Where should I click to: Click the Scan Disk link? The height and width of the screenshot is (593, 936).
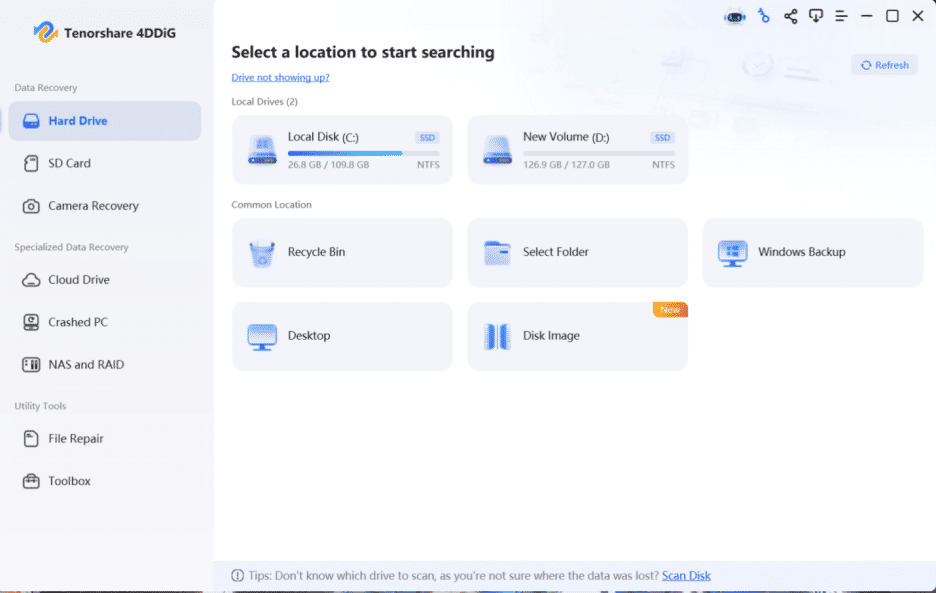click(686, 576)
